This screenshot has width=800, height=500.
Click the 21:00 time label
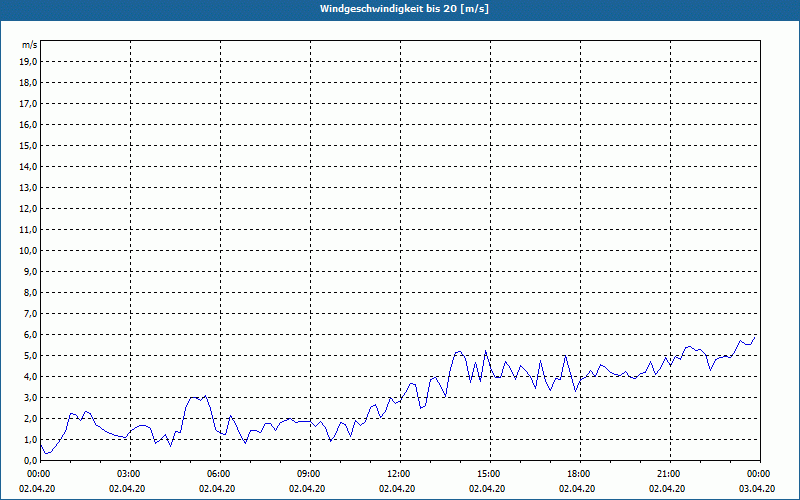[670, 474]
